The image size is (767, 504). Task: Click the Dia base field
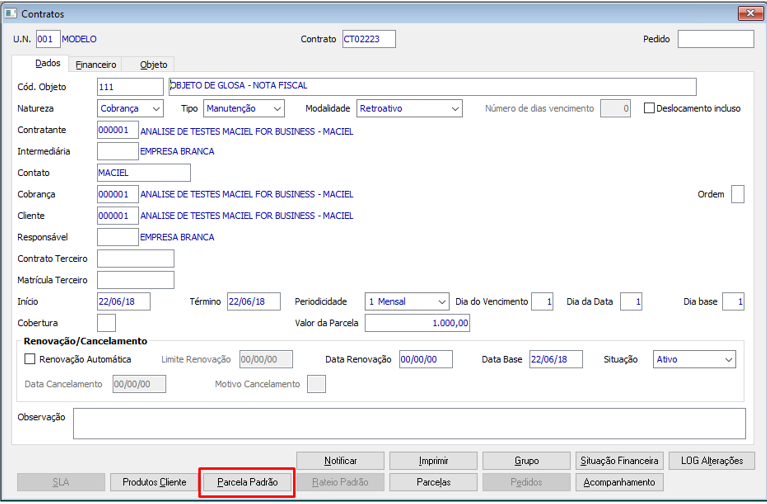tap(733, 302)
